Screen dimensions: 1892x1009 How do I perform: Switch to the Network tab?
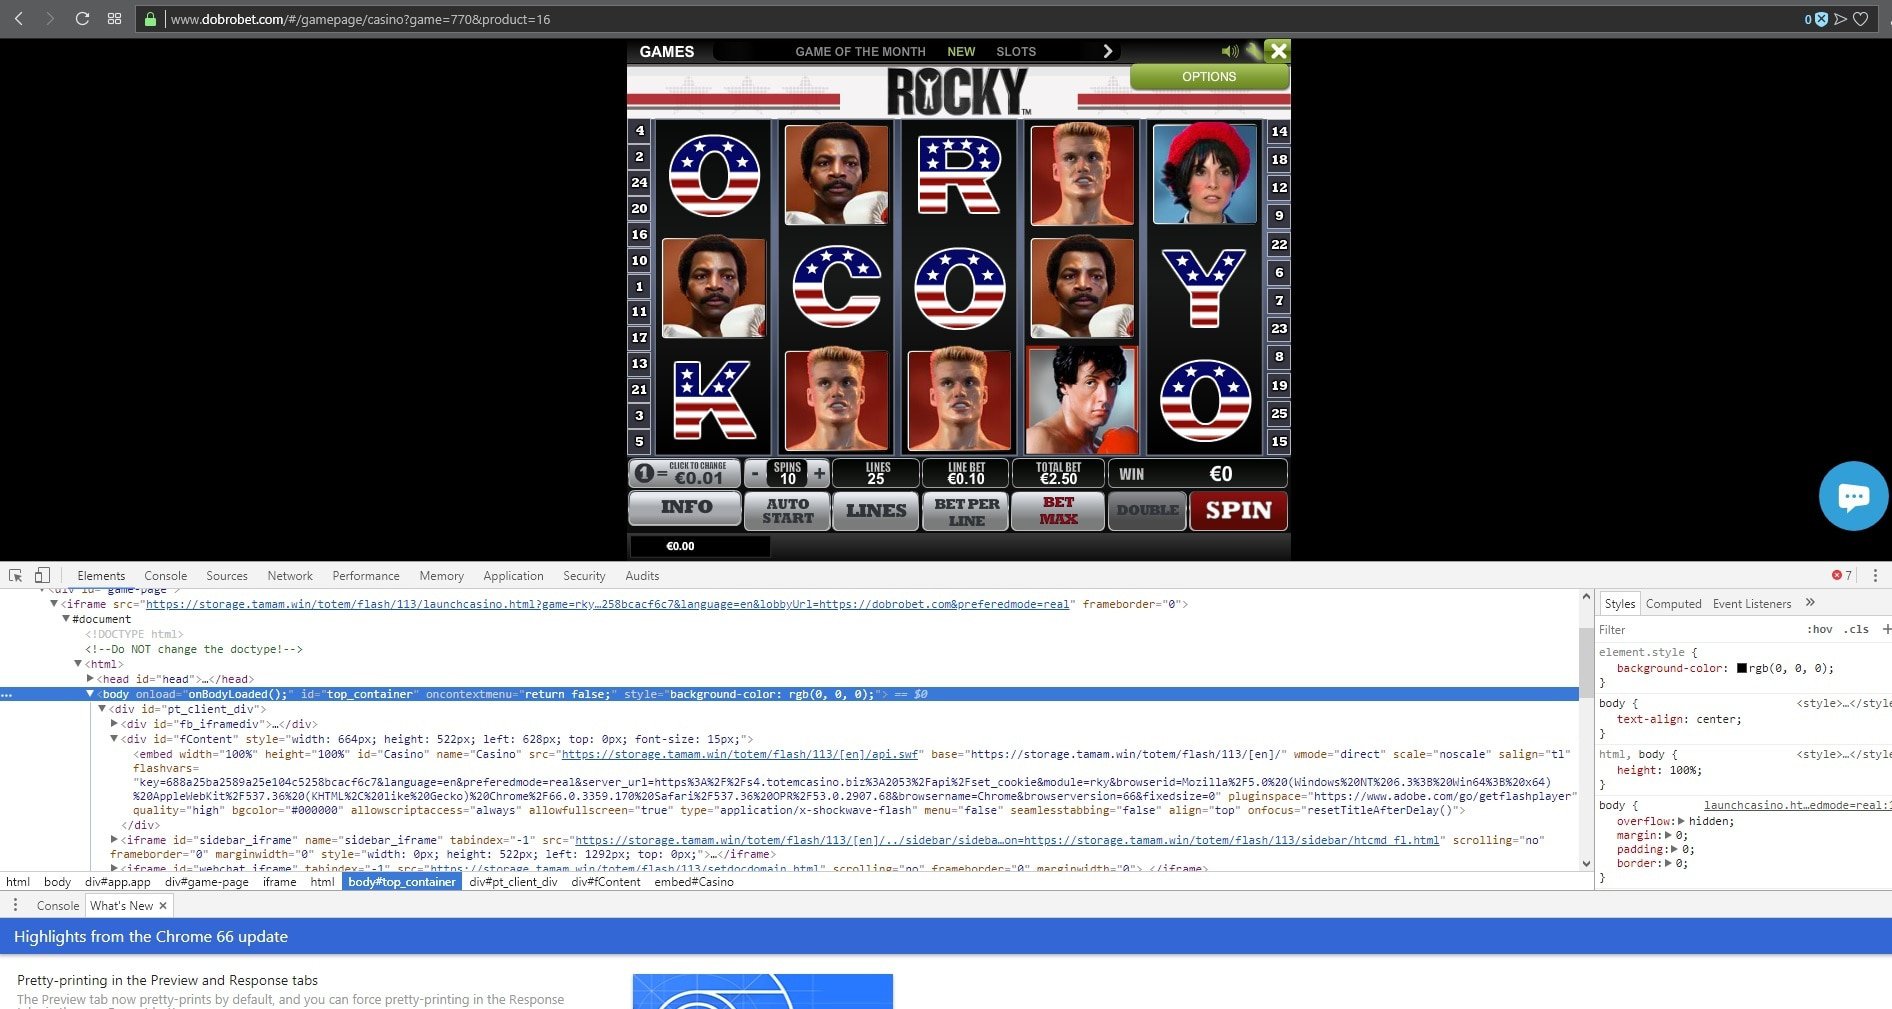point(290,575)
